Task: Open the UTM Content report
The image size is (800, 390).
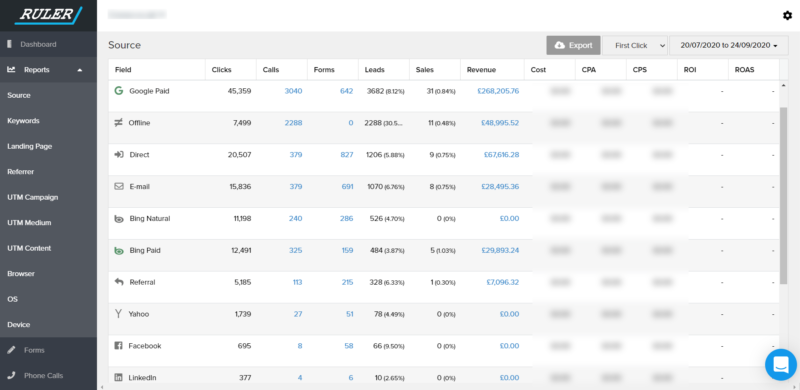Action: tap(29, 249)
